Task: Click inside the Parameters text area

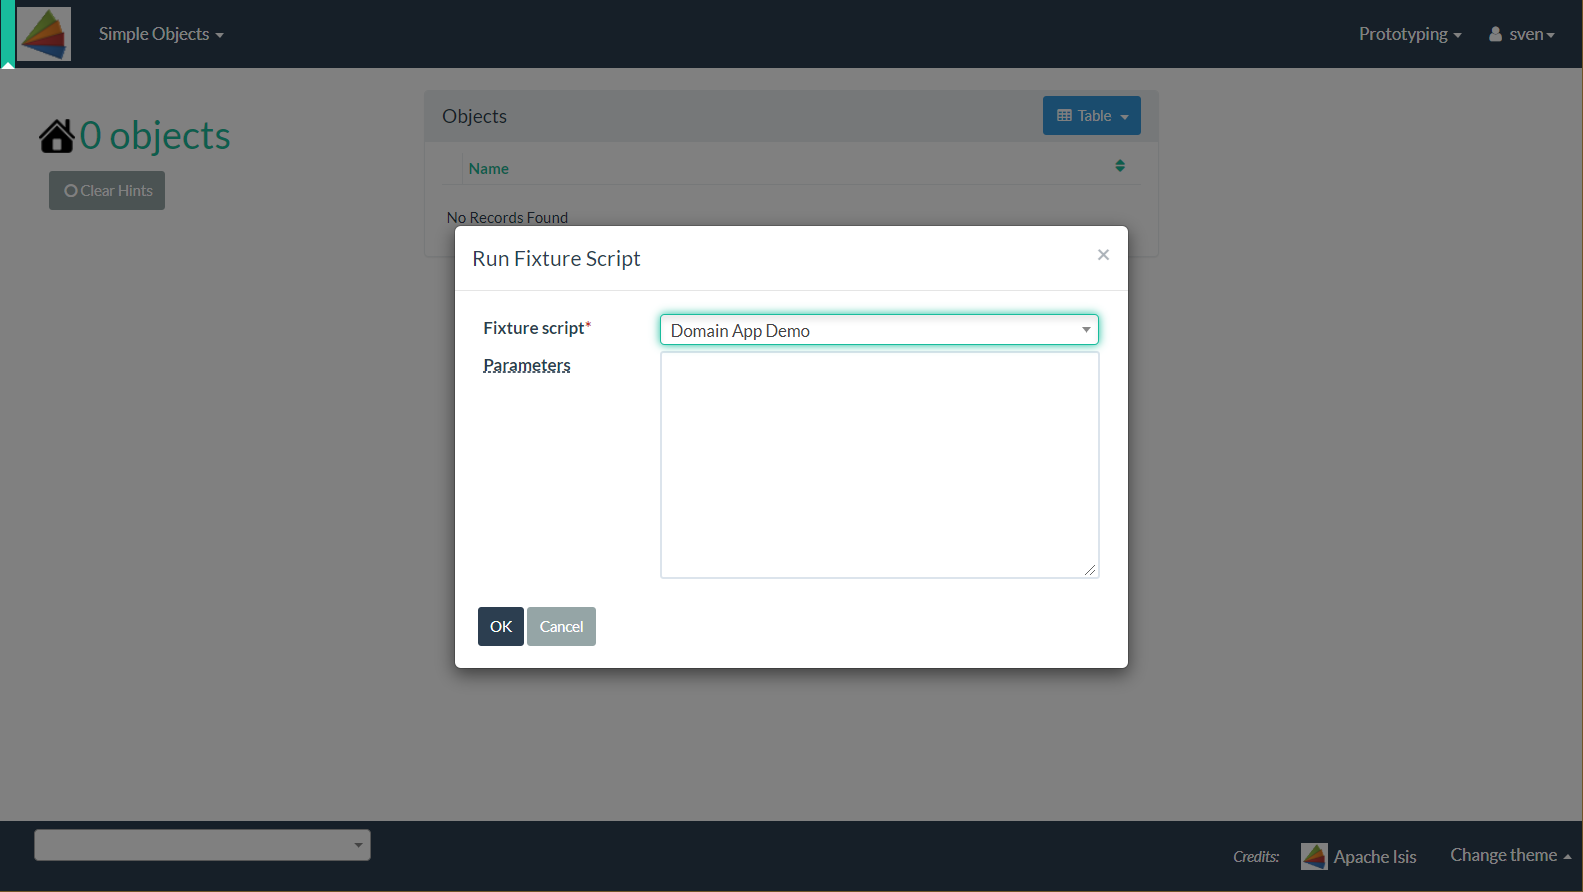Action: point(879,465)
